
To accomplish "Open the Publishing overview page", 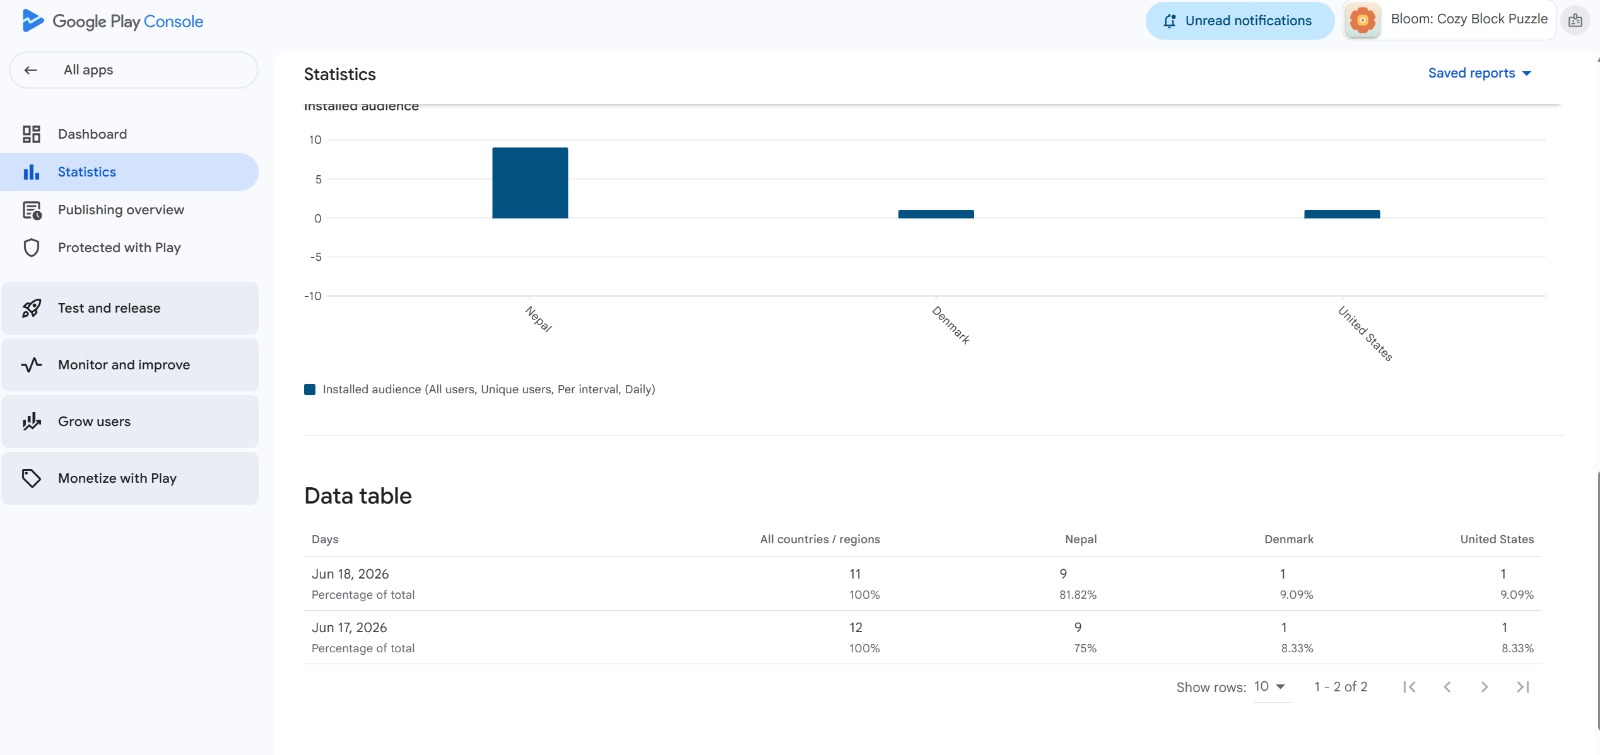I will [x=130, y=210].
